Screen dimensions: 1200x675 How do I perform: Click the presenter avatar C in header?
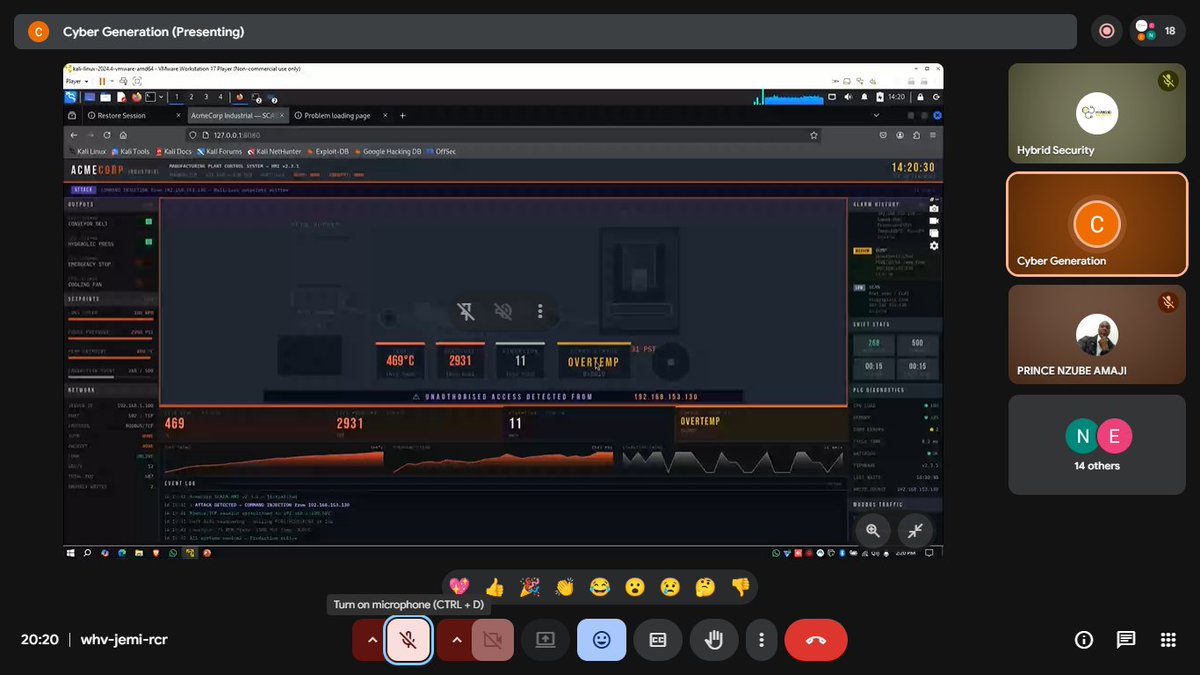click(38, 31)
